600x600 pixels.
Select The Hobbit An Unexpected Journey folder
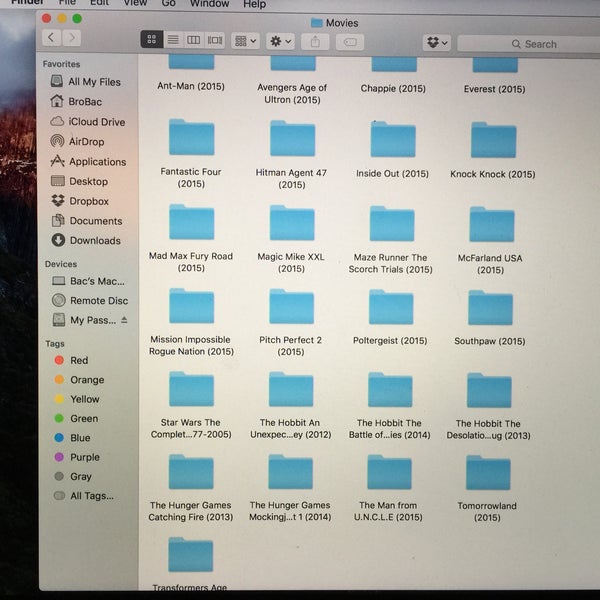tap(291, 389)
